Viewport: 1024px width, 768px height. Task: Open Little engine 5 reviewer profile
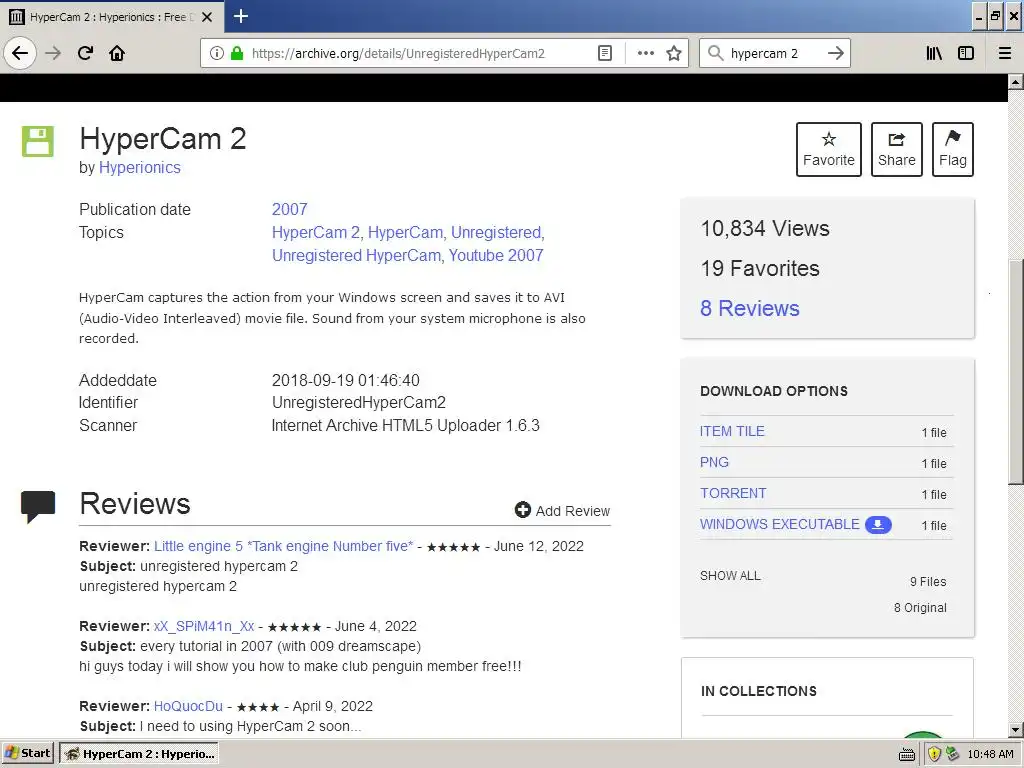tap(283, 546)
